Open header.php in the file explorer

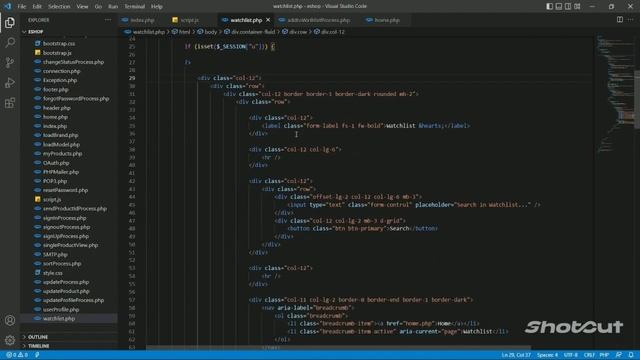57,108
